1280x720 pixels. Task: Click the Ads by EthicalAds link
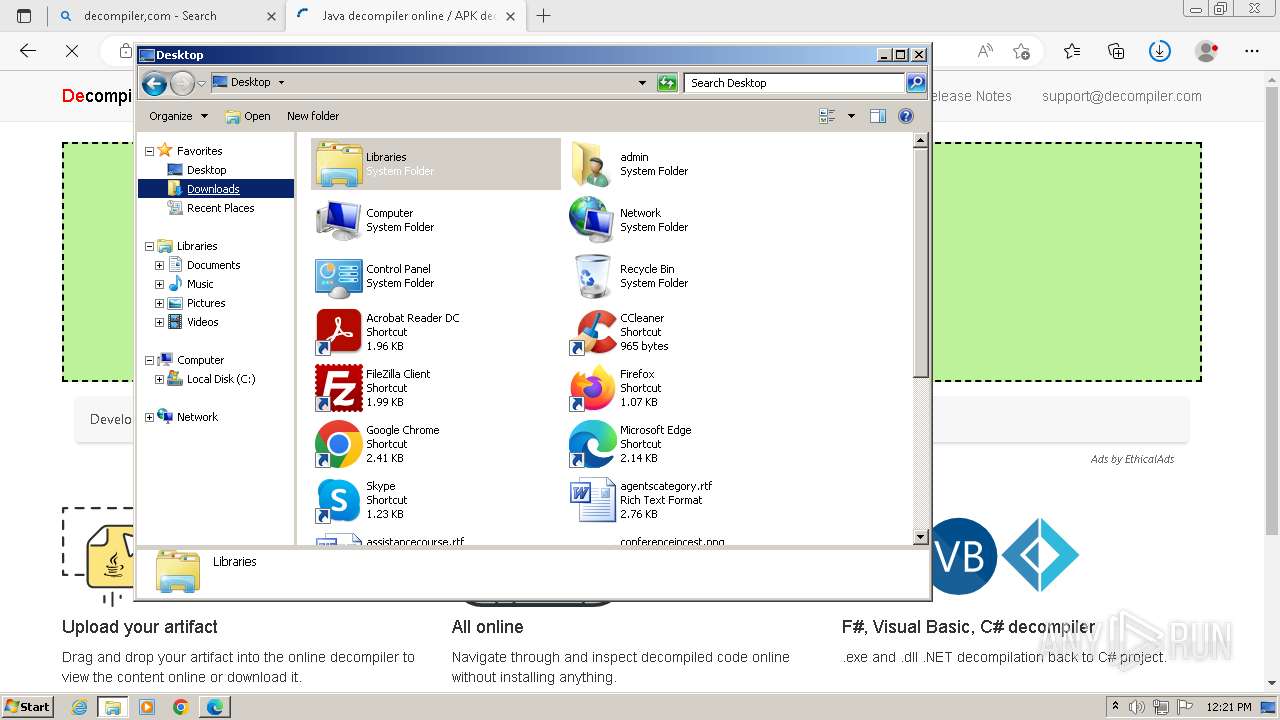pos(1132,459)
